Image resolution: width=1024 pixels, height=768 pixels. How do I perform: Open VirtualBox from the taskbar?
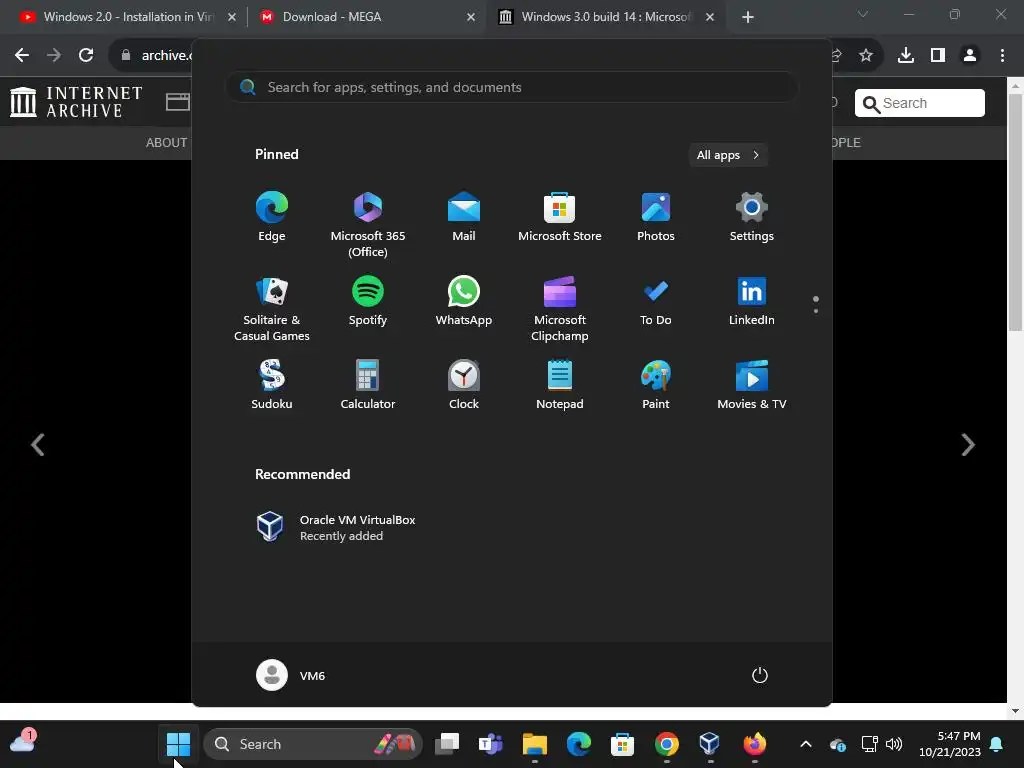click(710, 744)
